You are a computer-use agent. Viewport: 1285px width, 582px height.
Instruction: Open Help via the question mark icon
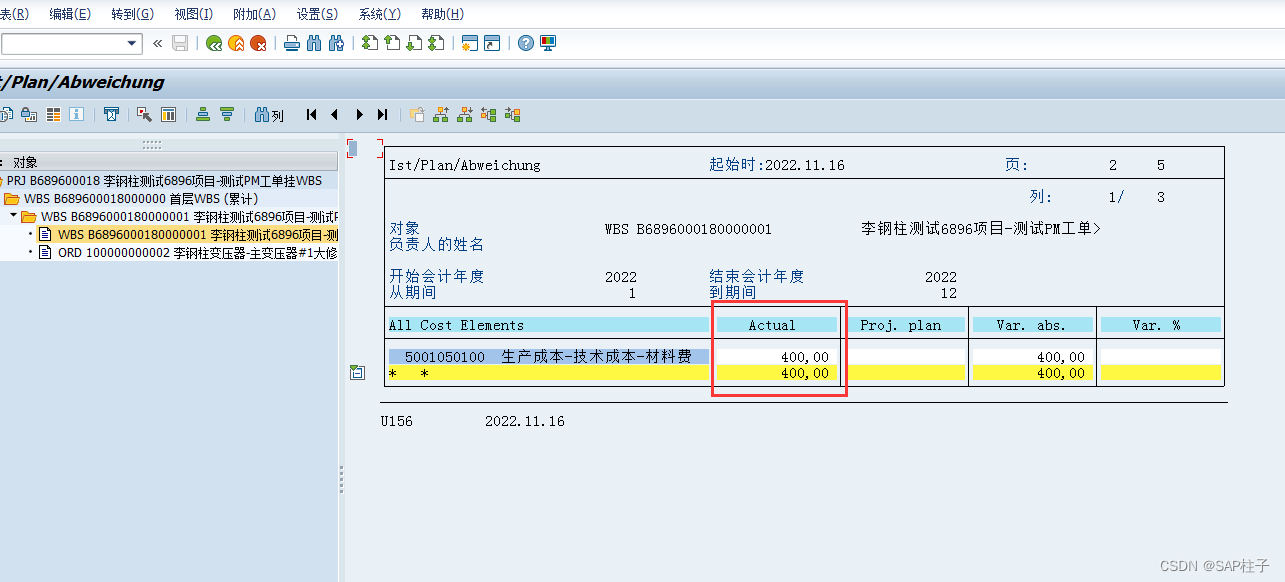[526, 43]
